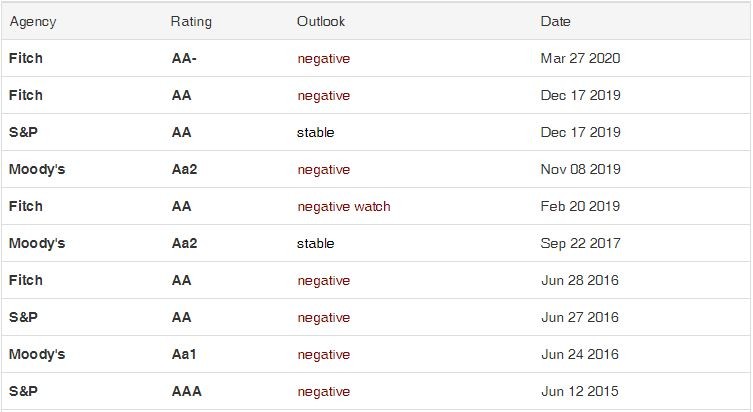Select the Jun 12 2015 date cell

[580, 391]
